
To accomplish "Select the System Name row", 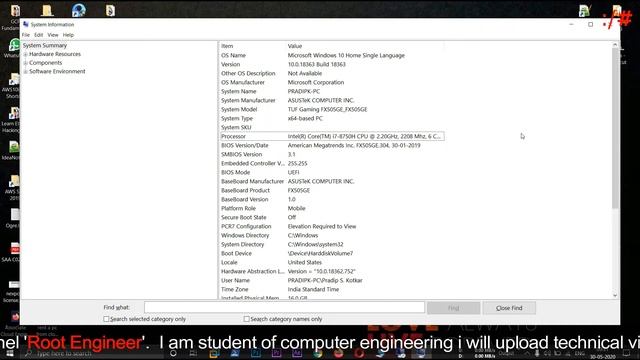I will (x=332, y=91).
